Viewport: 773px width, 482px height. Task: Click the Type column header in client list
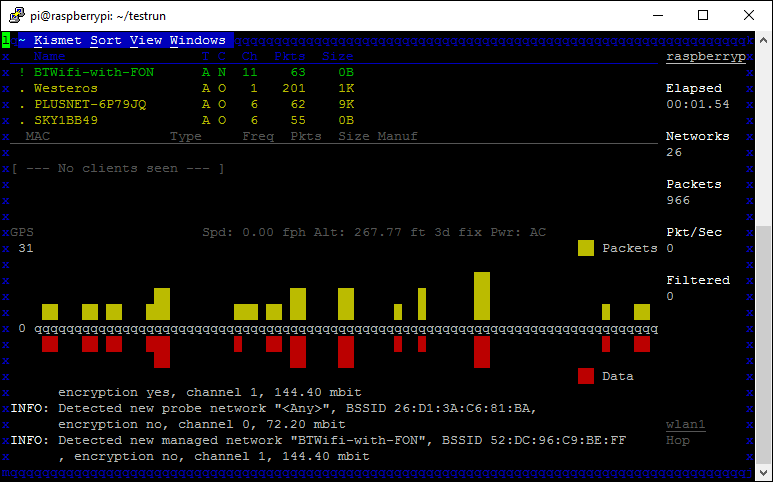tap(186, 136)
